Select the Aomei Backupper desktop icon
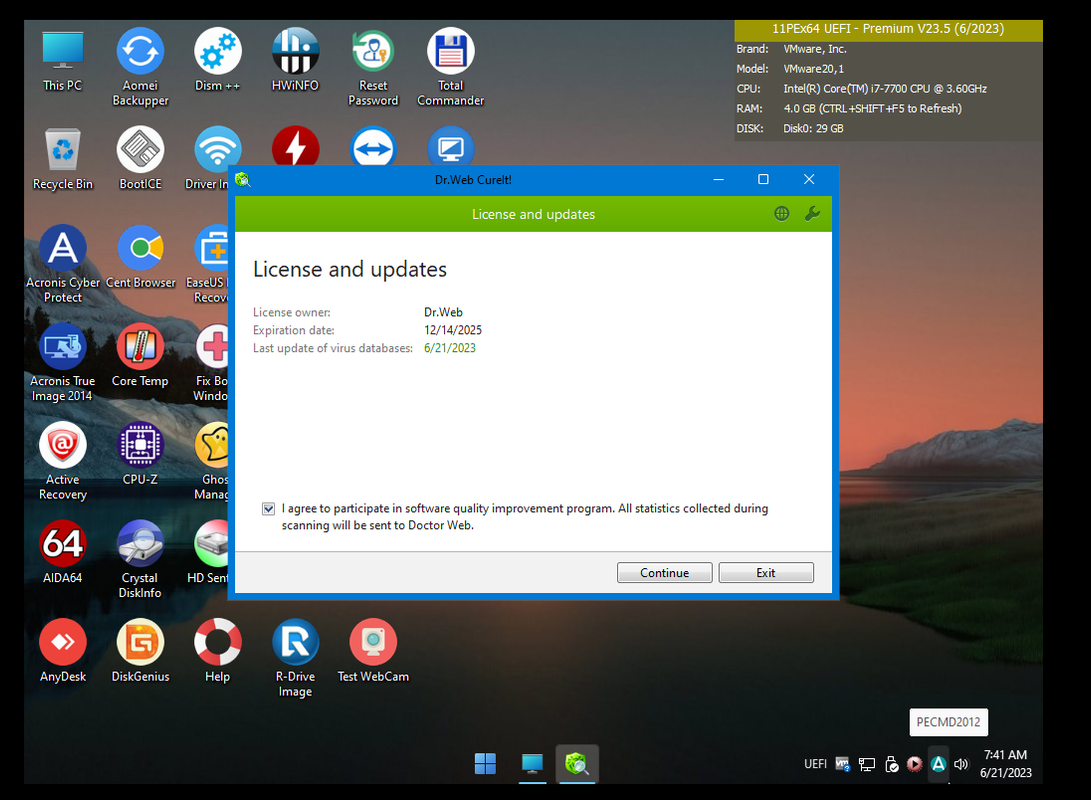 pyautogui.click(x=141, y=67)
